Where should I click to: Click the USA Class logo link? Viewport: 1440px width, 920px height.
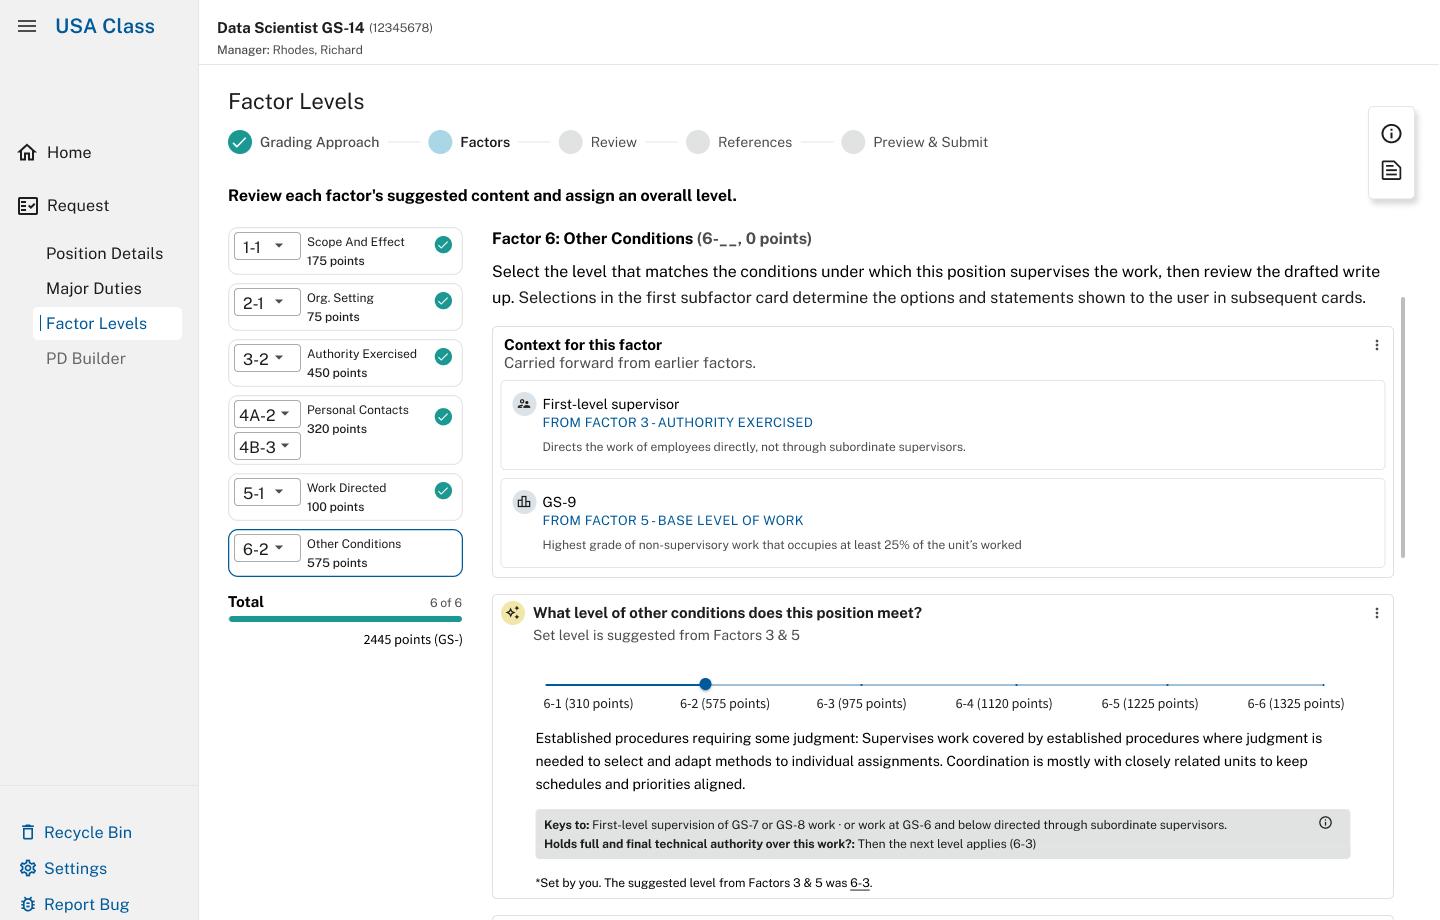[105, 26]
